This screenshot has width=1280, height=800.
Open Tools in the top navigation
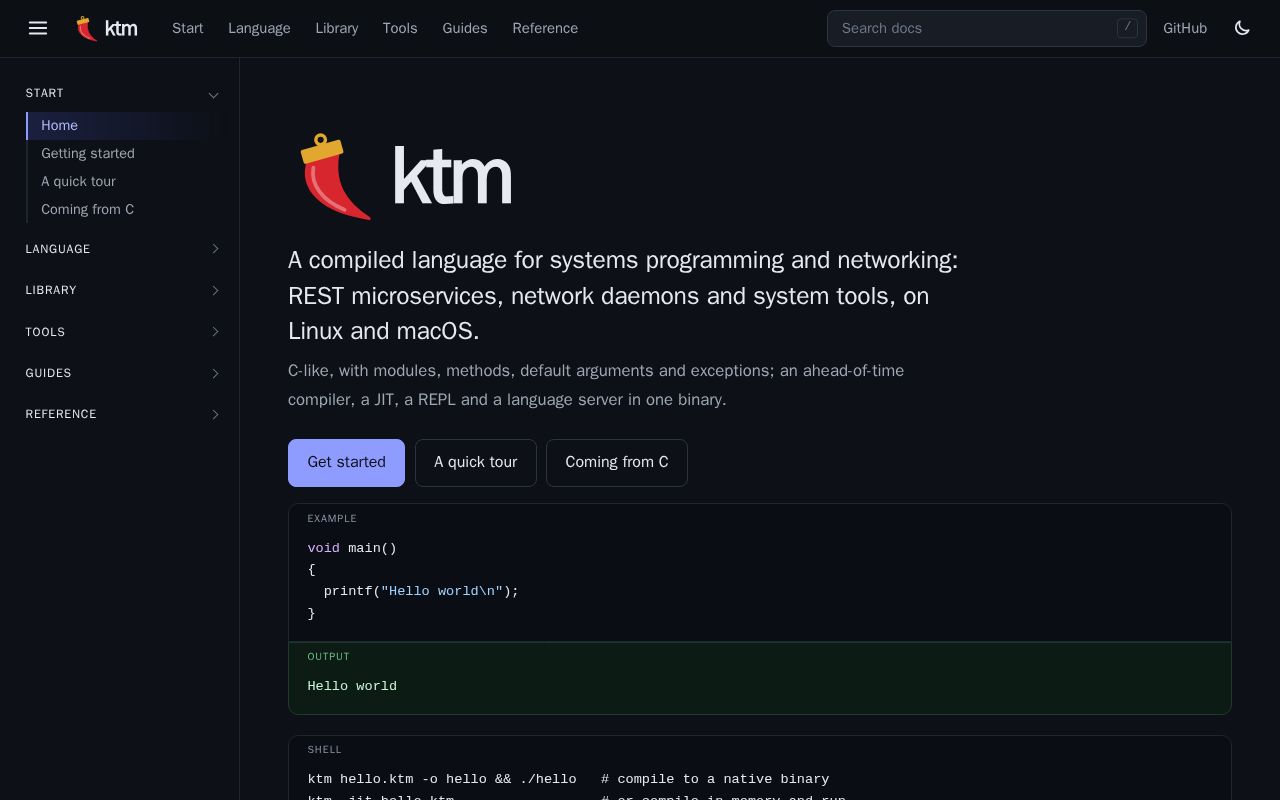(399, 28)
